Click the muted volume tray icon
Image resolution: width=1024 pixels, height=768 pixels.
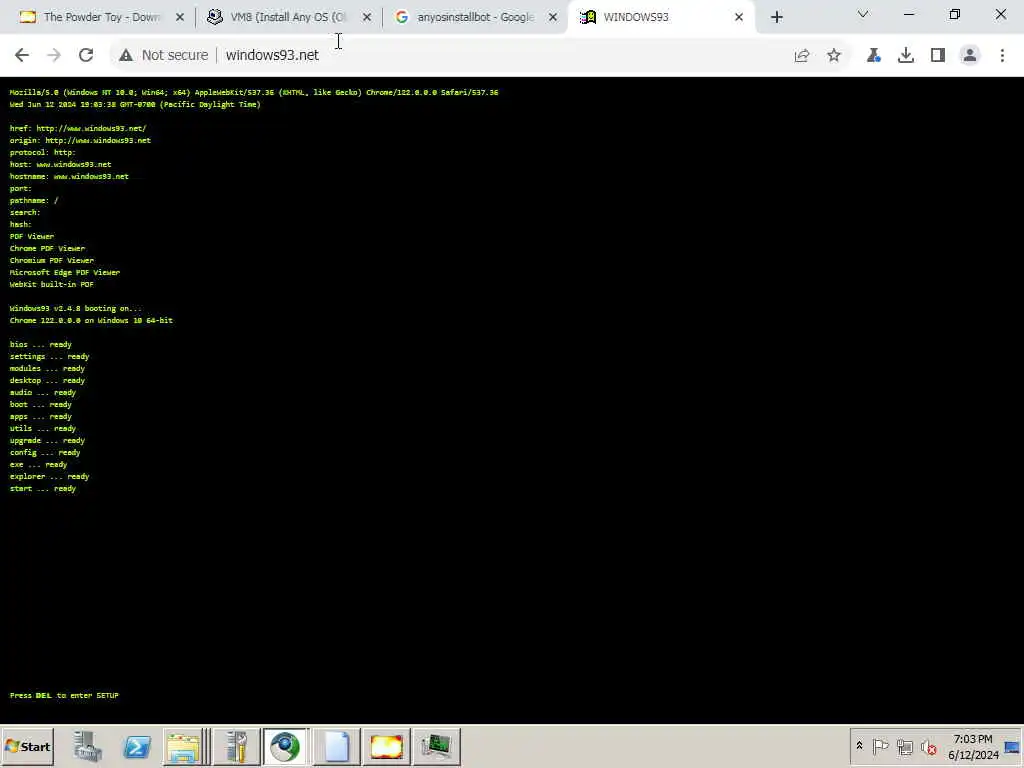[928, 746]
